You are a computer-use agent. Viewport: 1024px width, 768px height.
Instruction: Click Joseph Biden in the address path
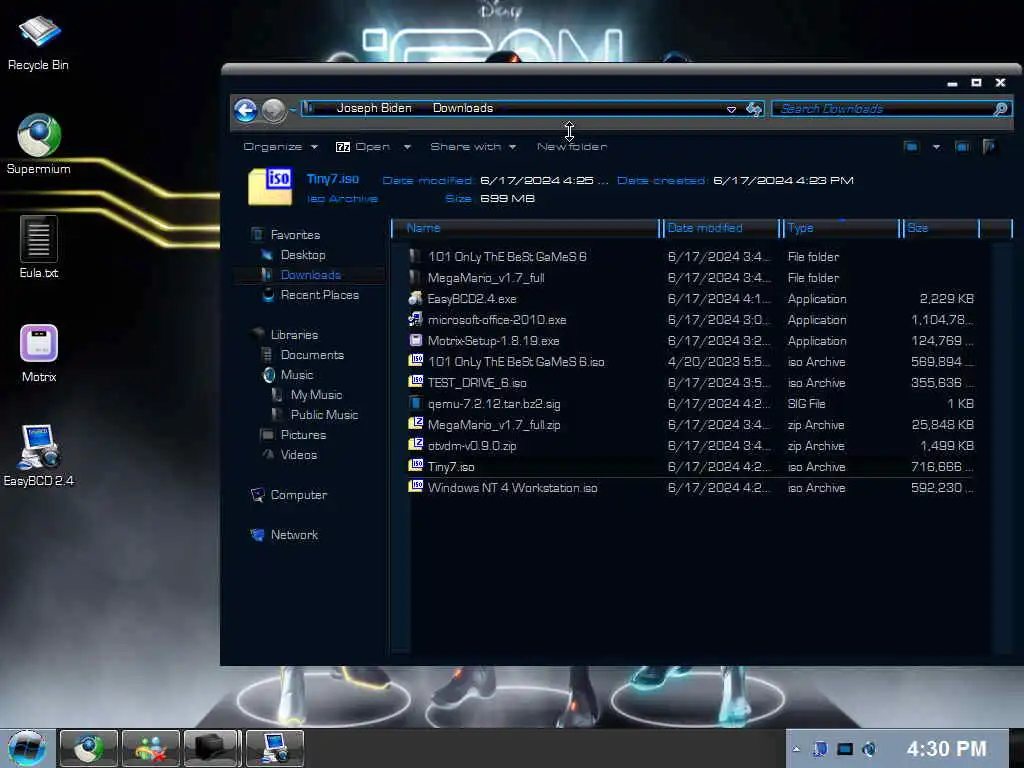374,108
